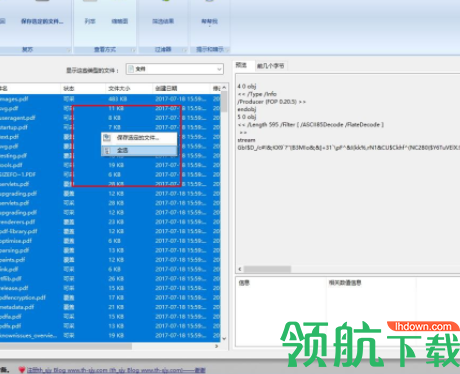This screenshot has height=374, width=460.
Task: Select the parsing.pdf row
Action: tap(110, 250)
